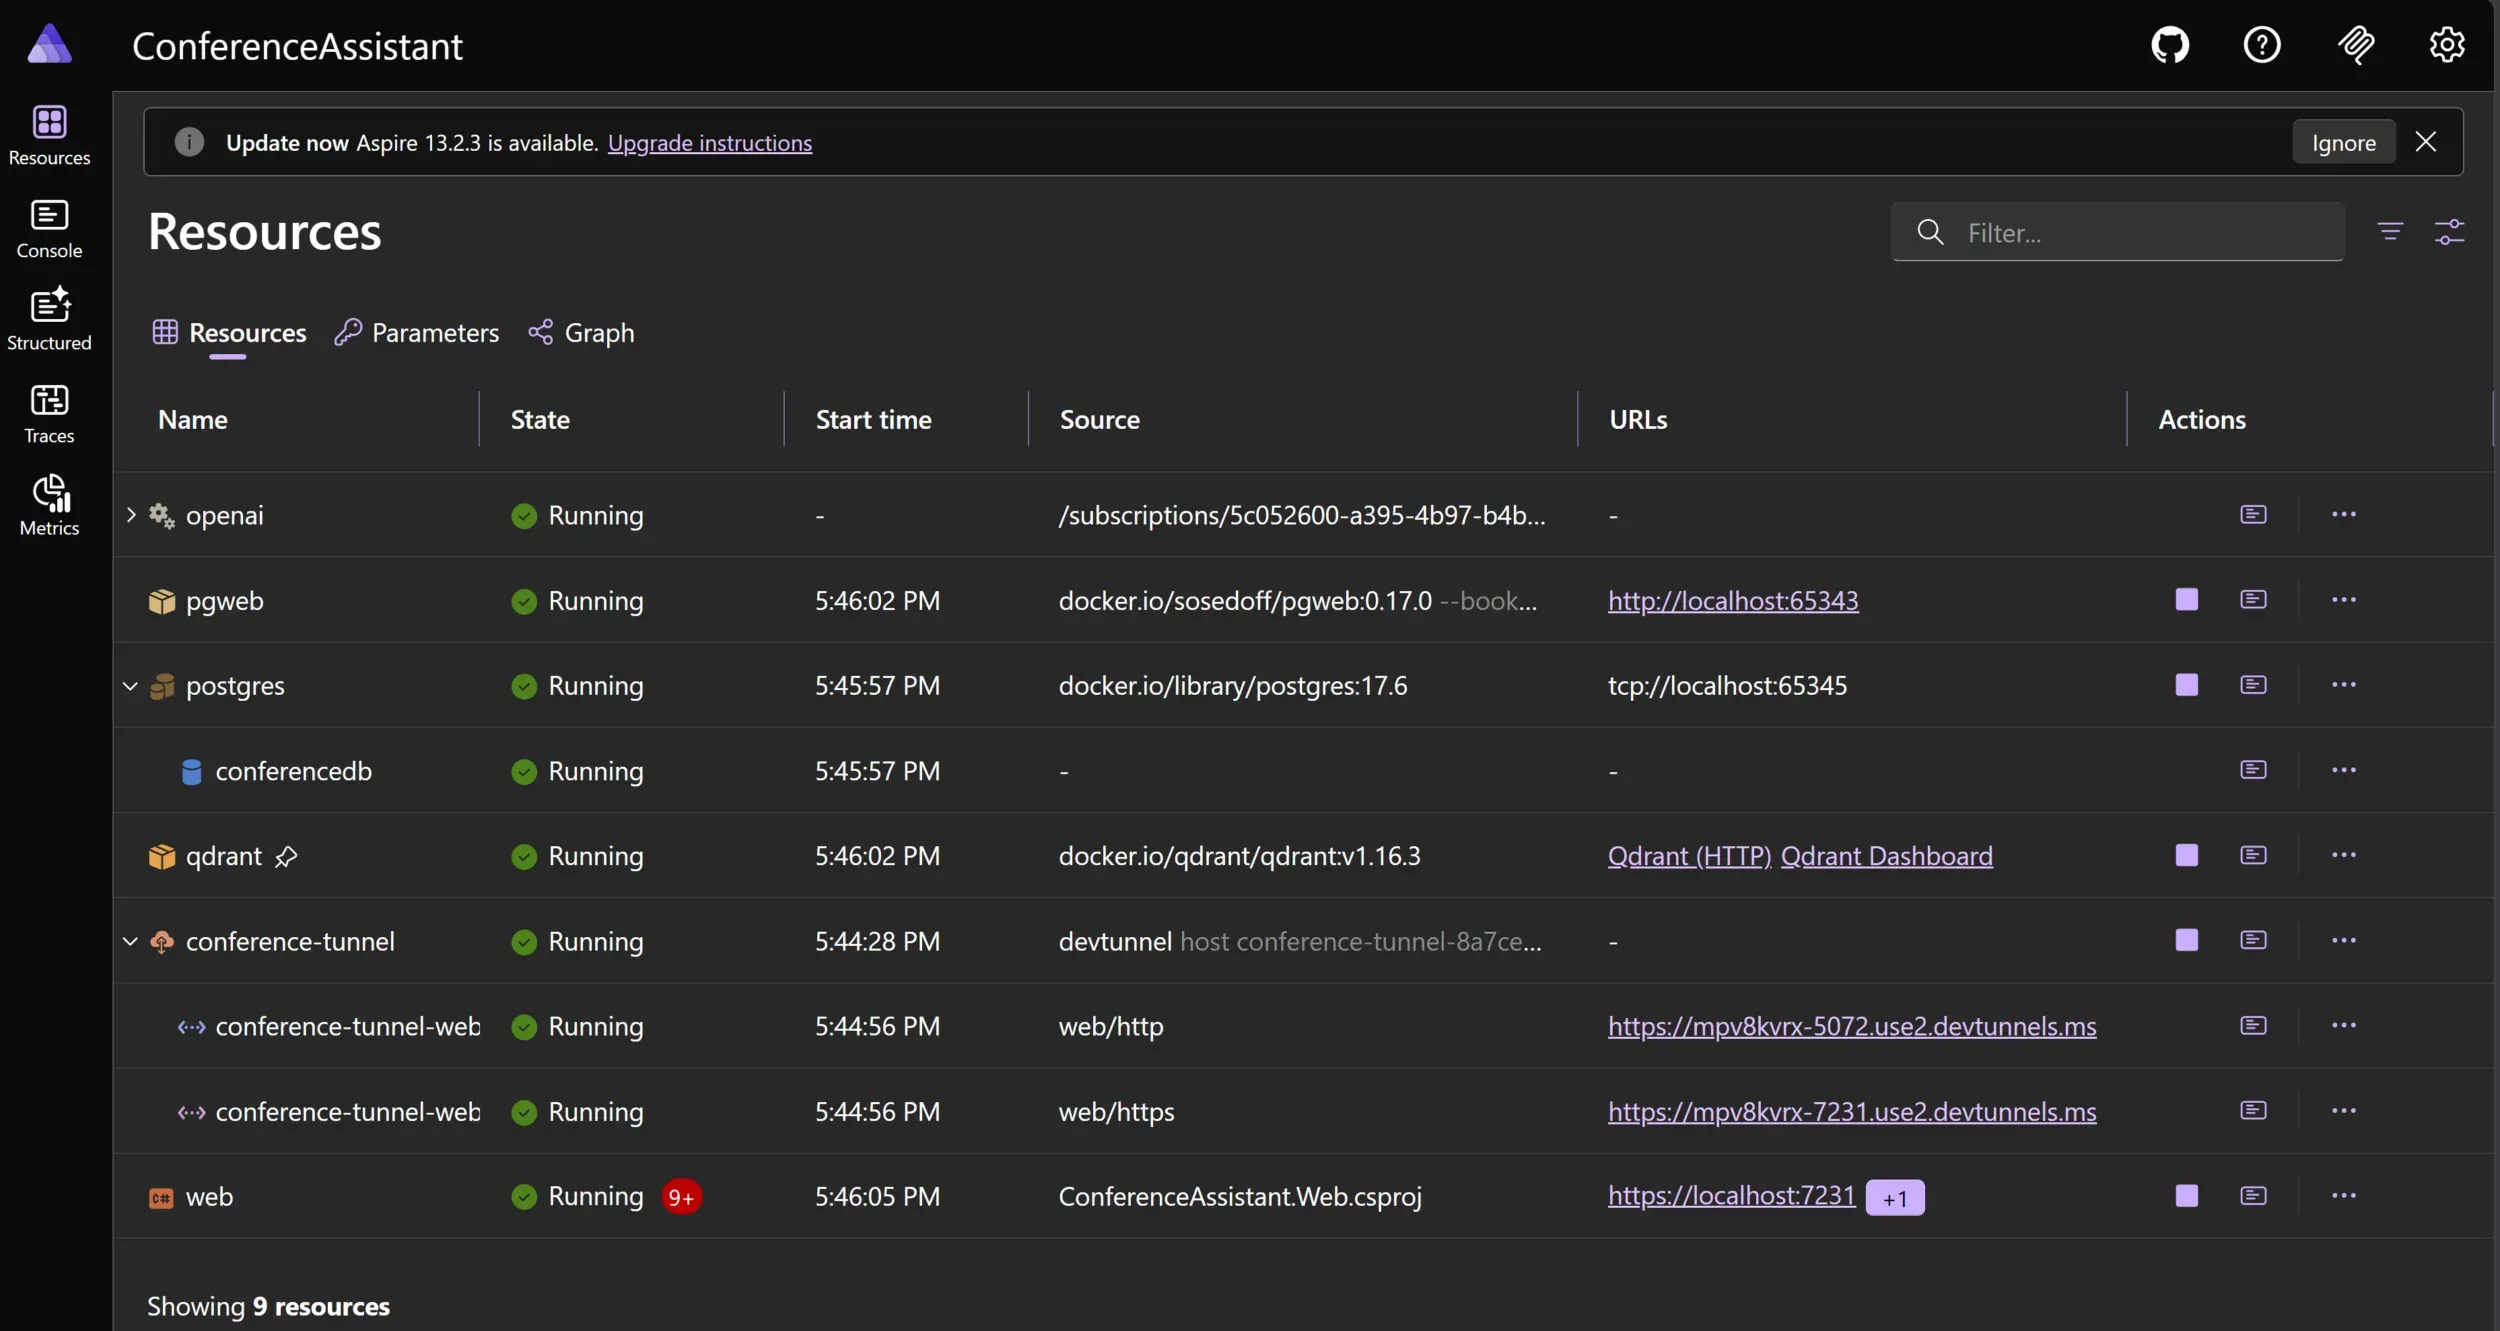Screen dimensions: 2500x1331
Task: Sort by the Name column header
Action: tap(193, 420)
